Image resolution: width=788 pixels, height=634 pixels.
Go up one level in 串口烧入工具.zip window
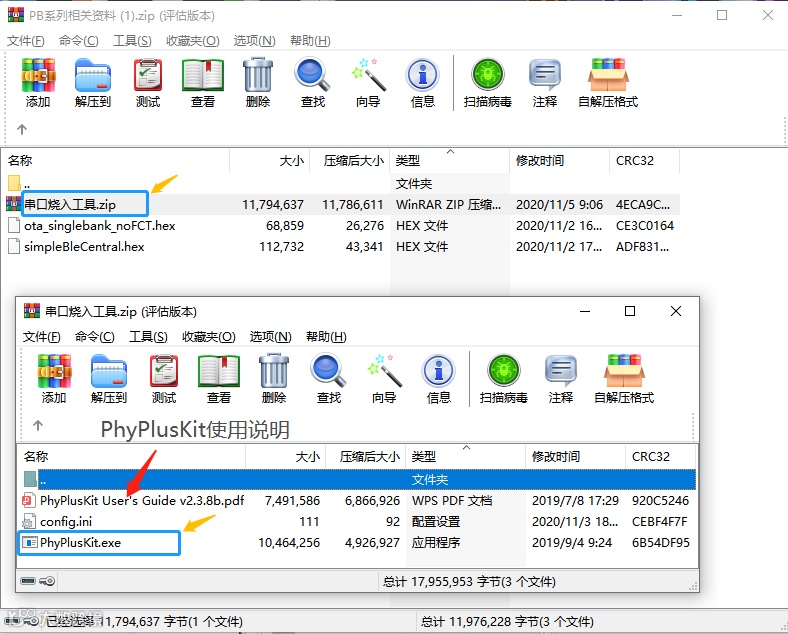point(38,426)
